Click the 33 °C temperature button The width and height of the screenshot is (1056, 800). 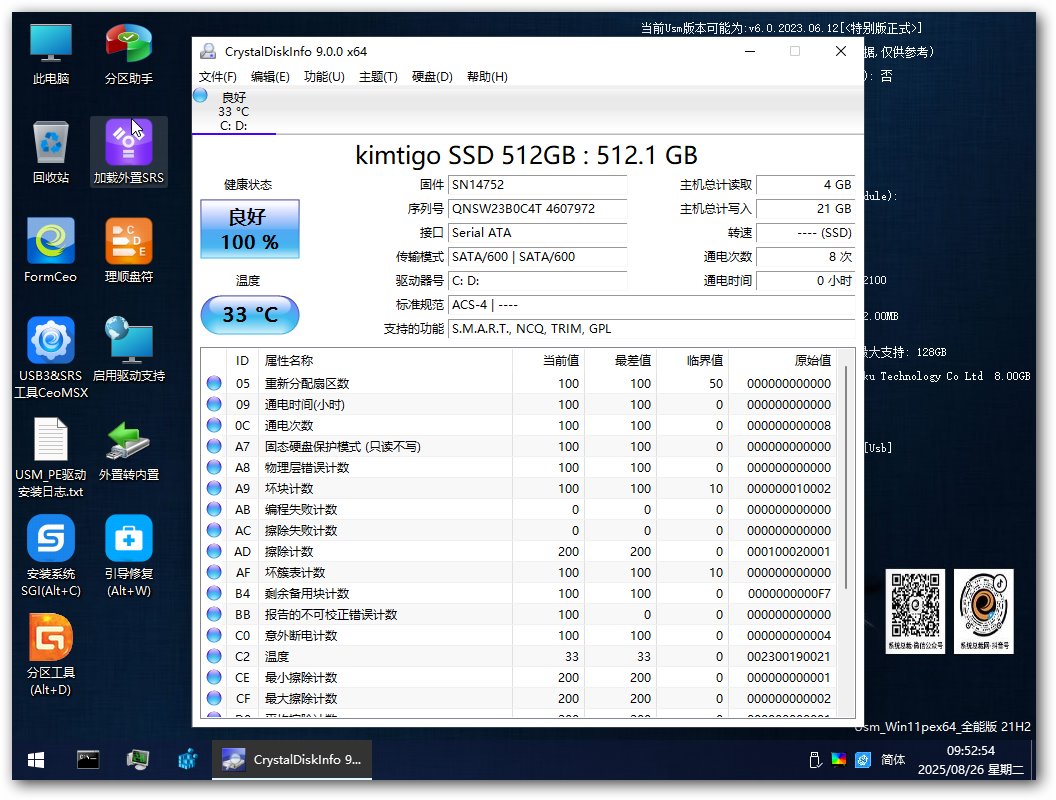point(250,314)
